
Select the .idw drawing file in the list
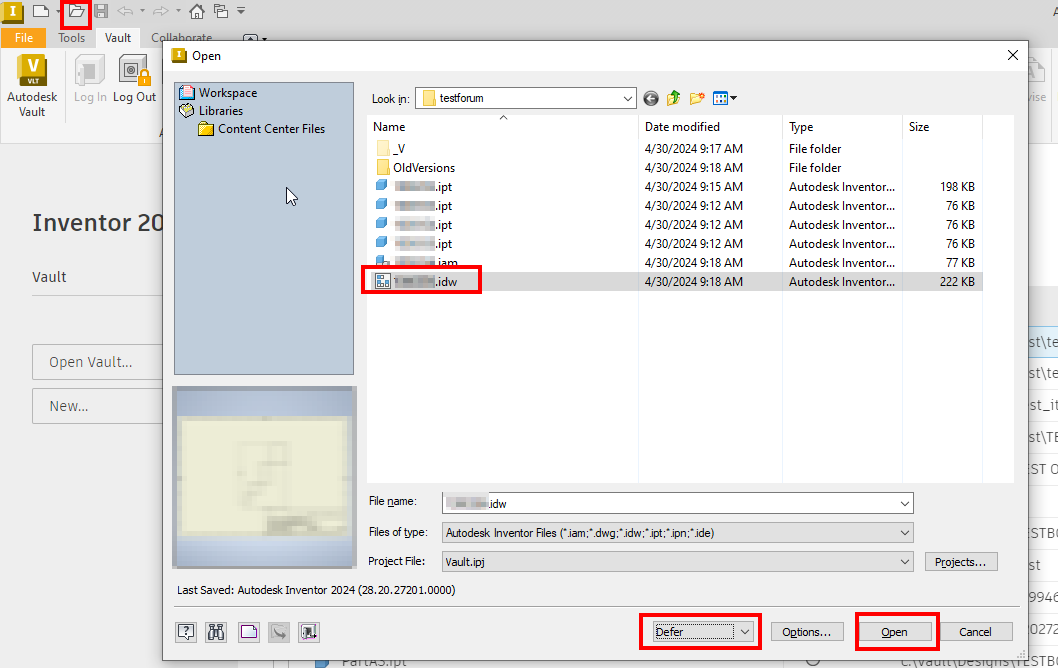click(x=420, y=280)
